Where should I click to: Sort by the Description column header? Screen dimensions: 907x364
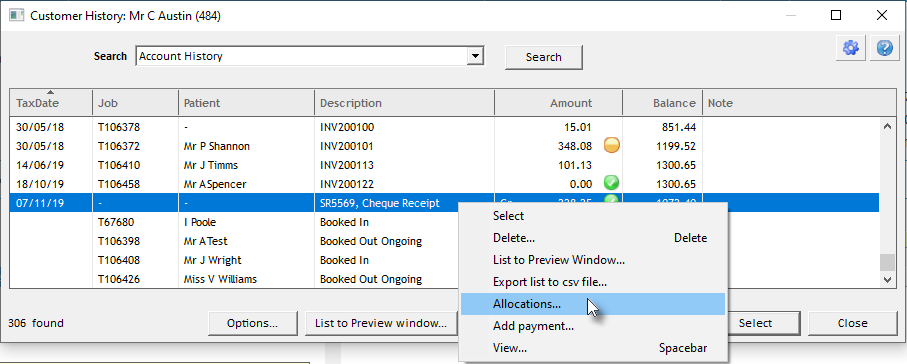404,103
